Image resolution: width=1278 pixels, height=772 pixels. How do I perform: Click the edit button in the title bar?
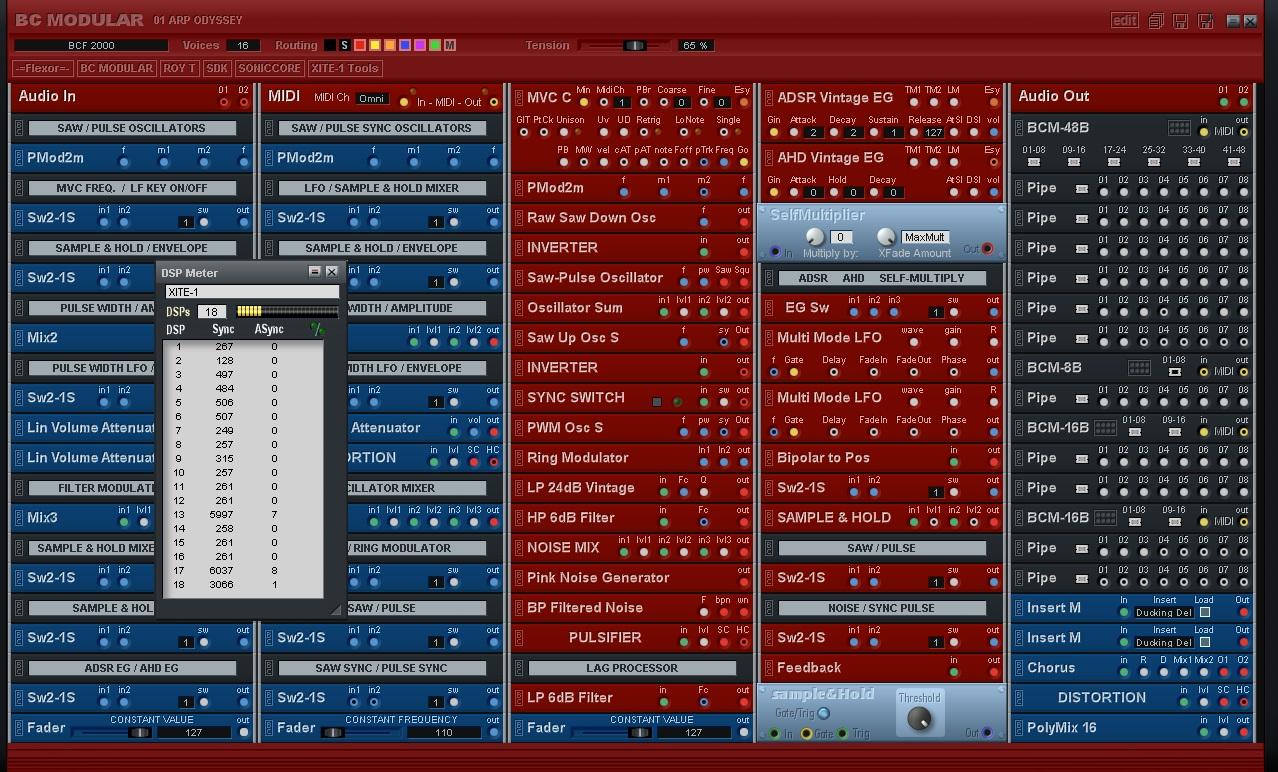pyautogui.click(x=1124, y=19)
